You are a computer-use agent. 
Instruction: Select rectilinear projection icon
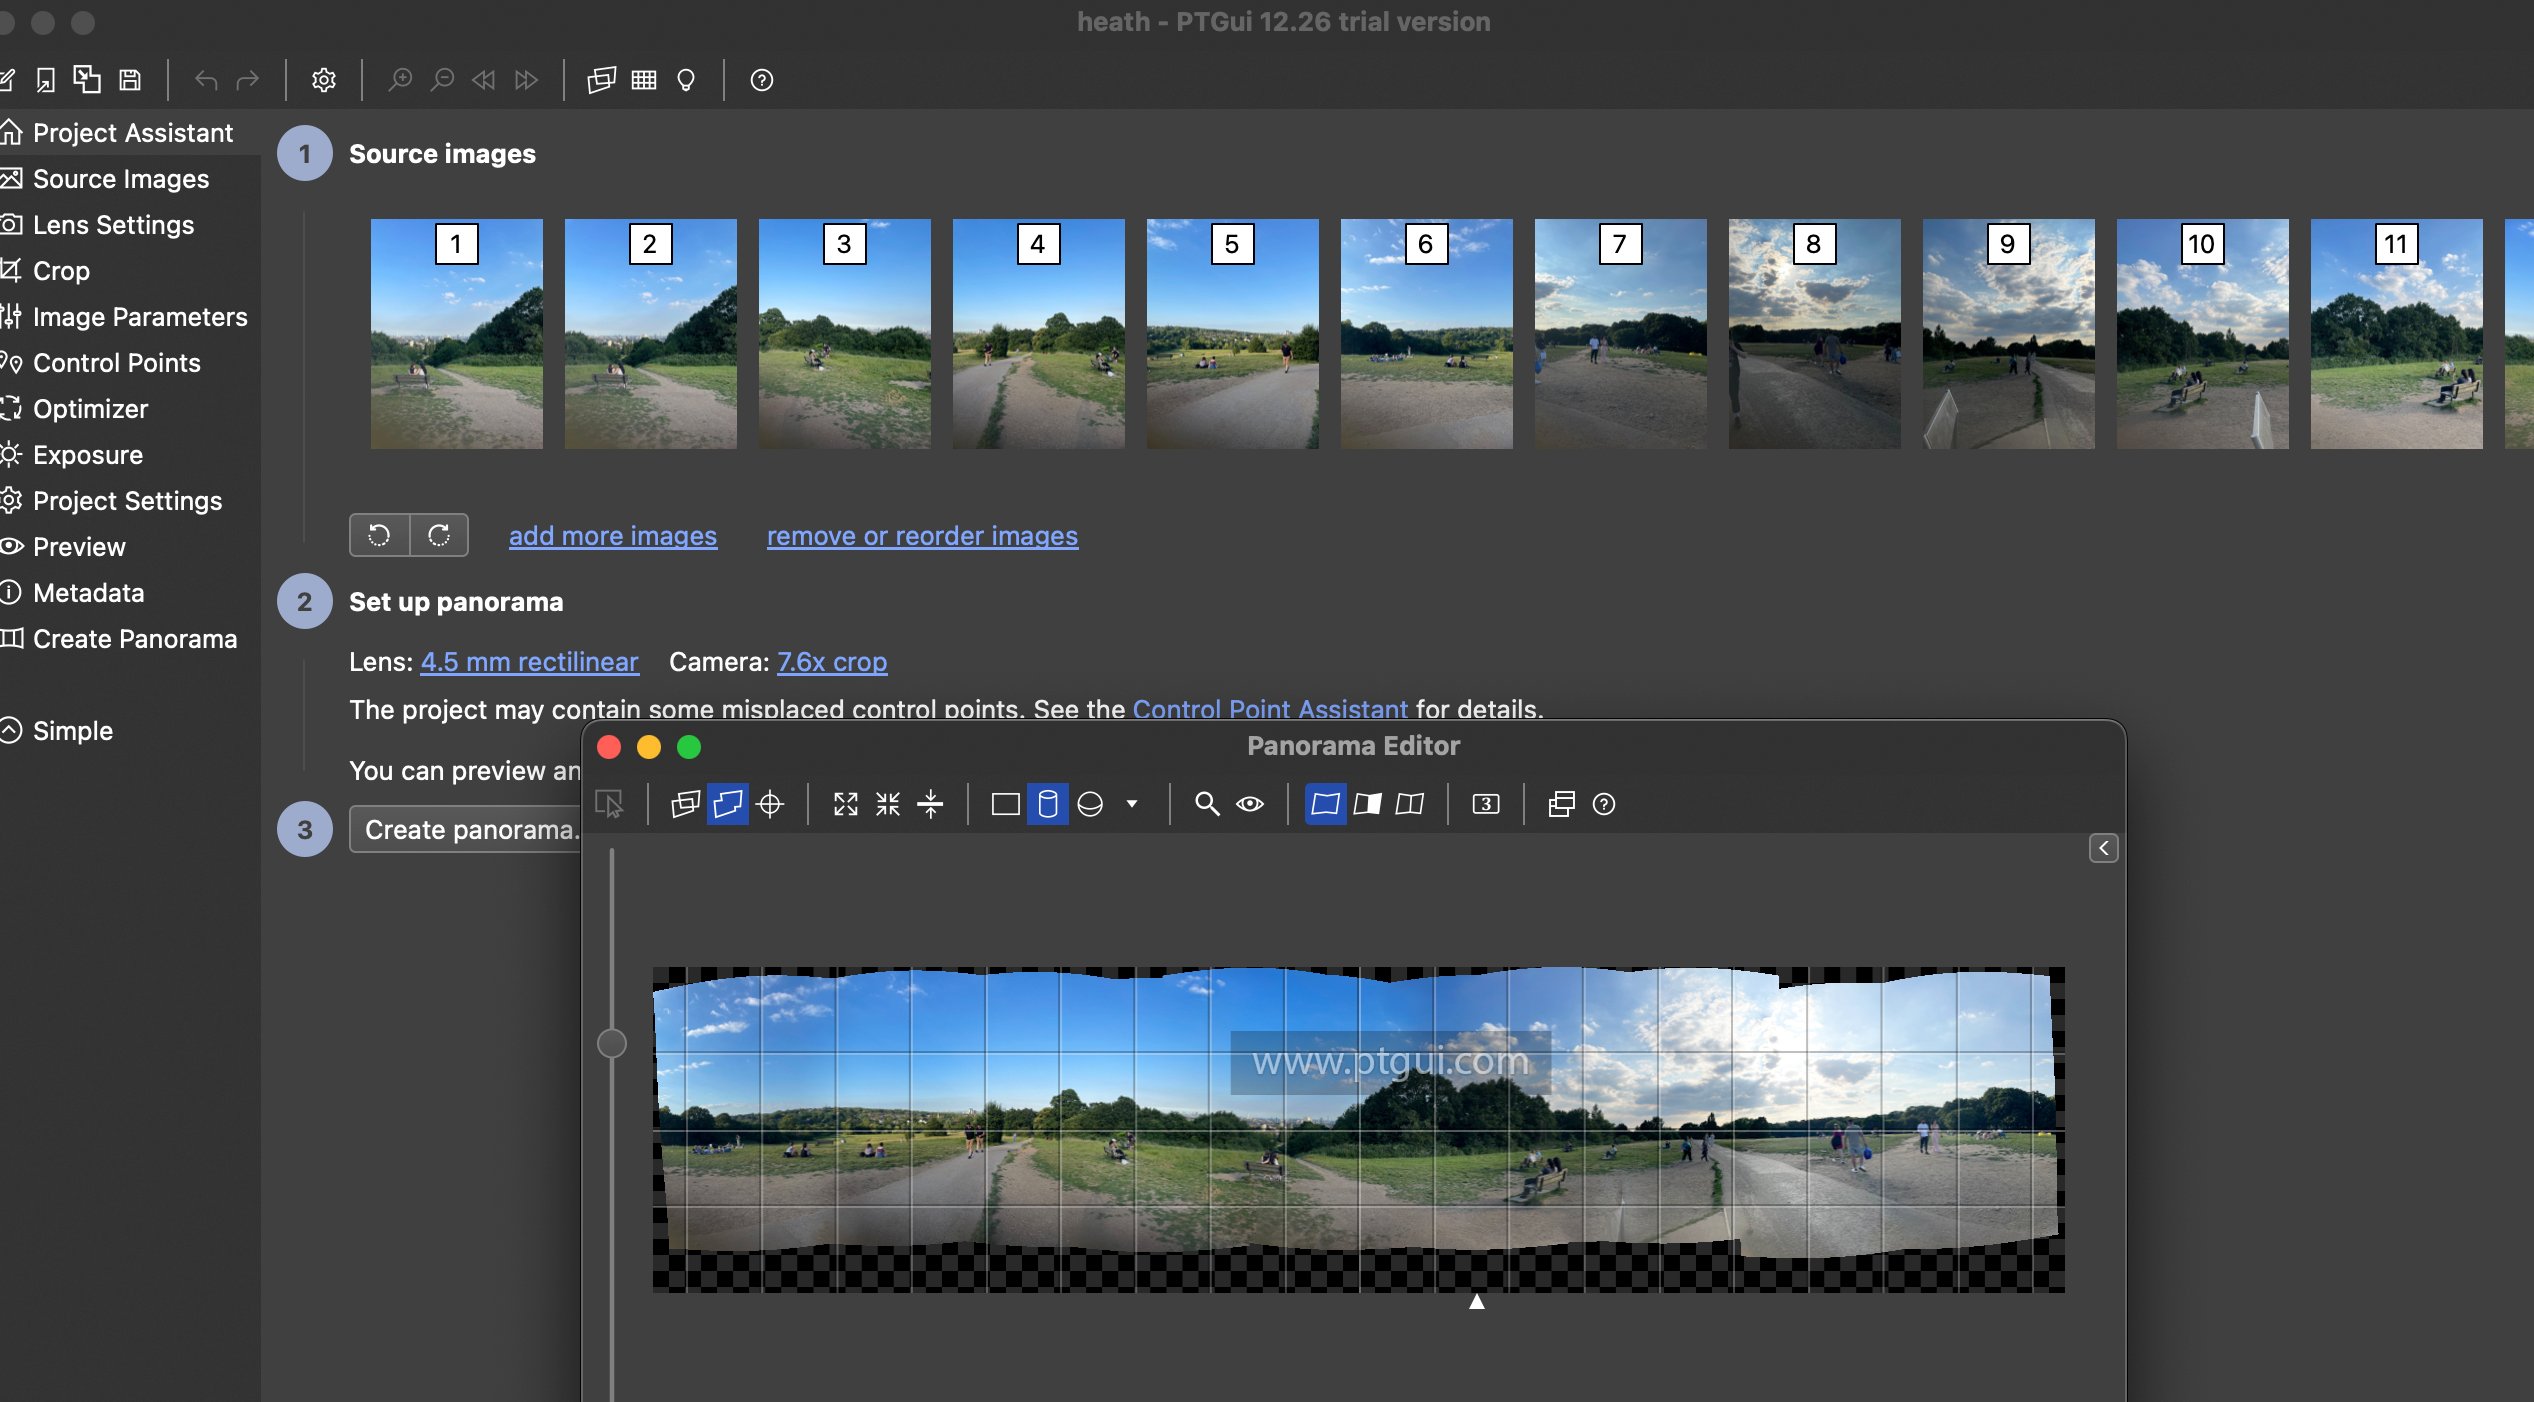1005,804
